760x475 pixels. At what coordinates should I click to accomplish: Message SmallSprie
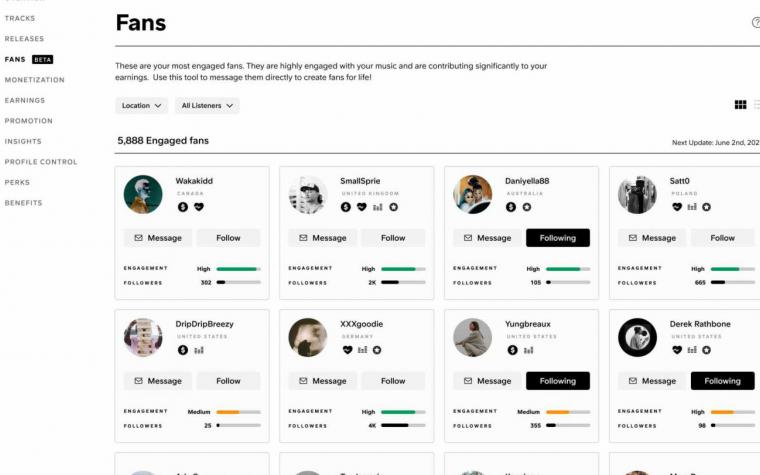[323, 238]
